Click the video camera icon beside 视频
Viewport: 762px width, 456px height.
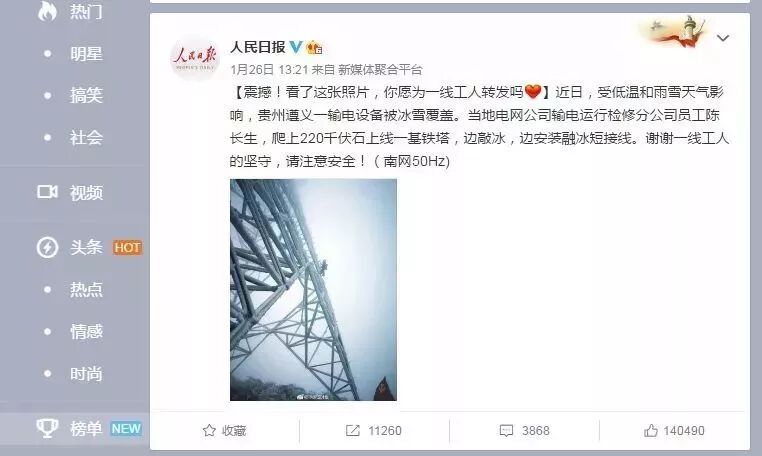(47, 192)
